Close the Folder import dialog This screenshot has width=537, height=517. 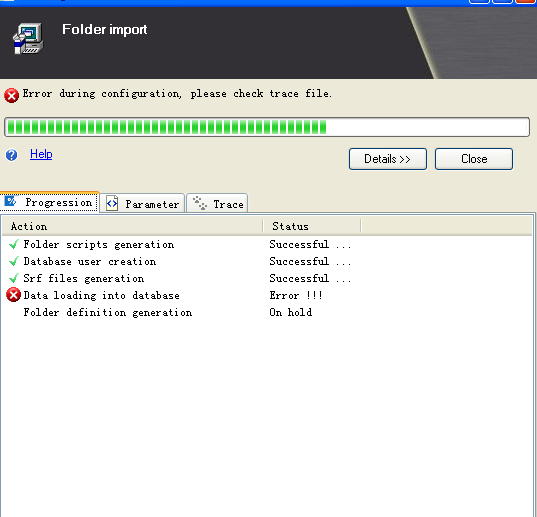(x=474, y=159)
